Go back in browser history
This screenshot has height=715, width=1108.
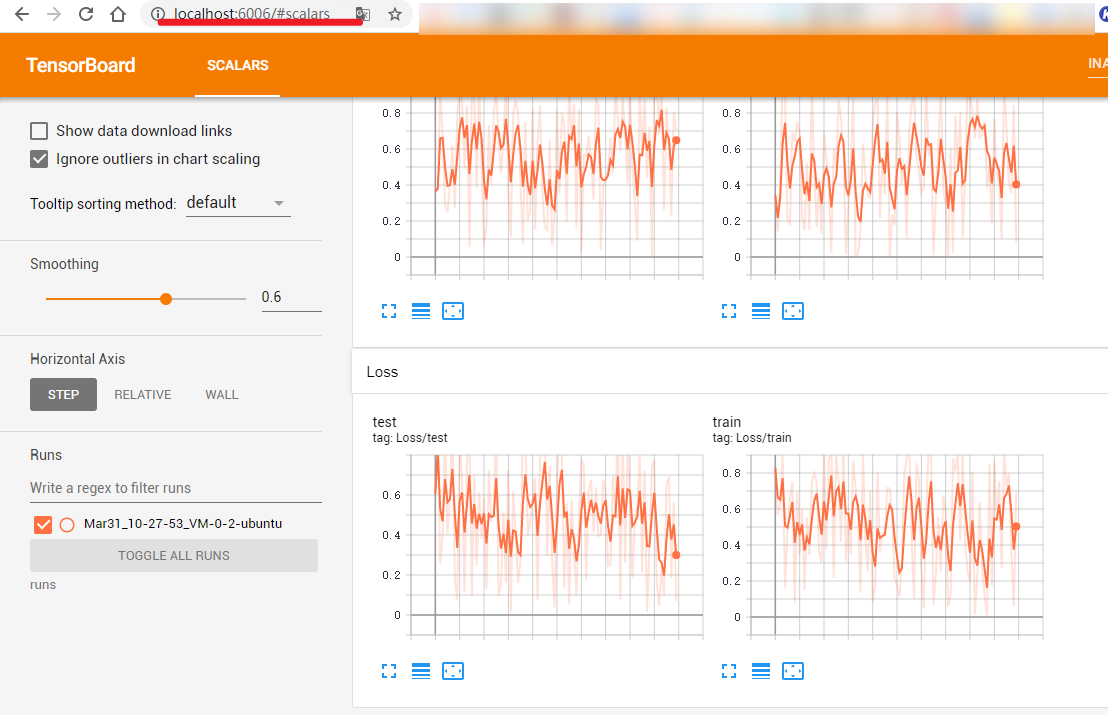22,14
